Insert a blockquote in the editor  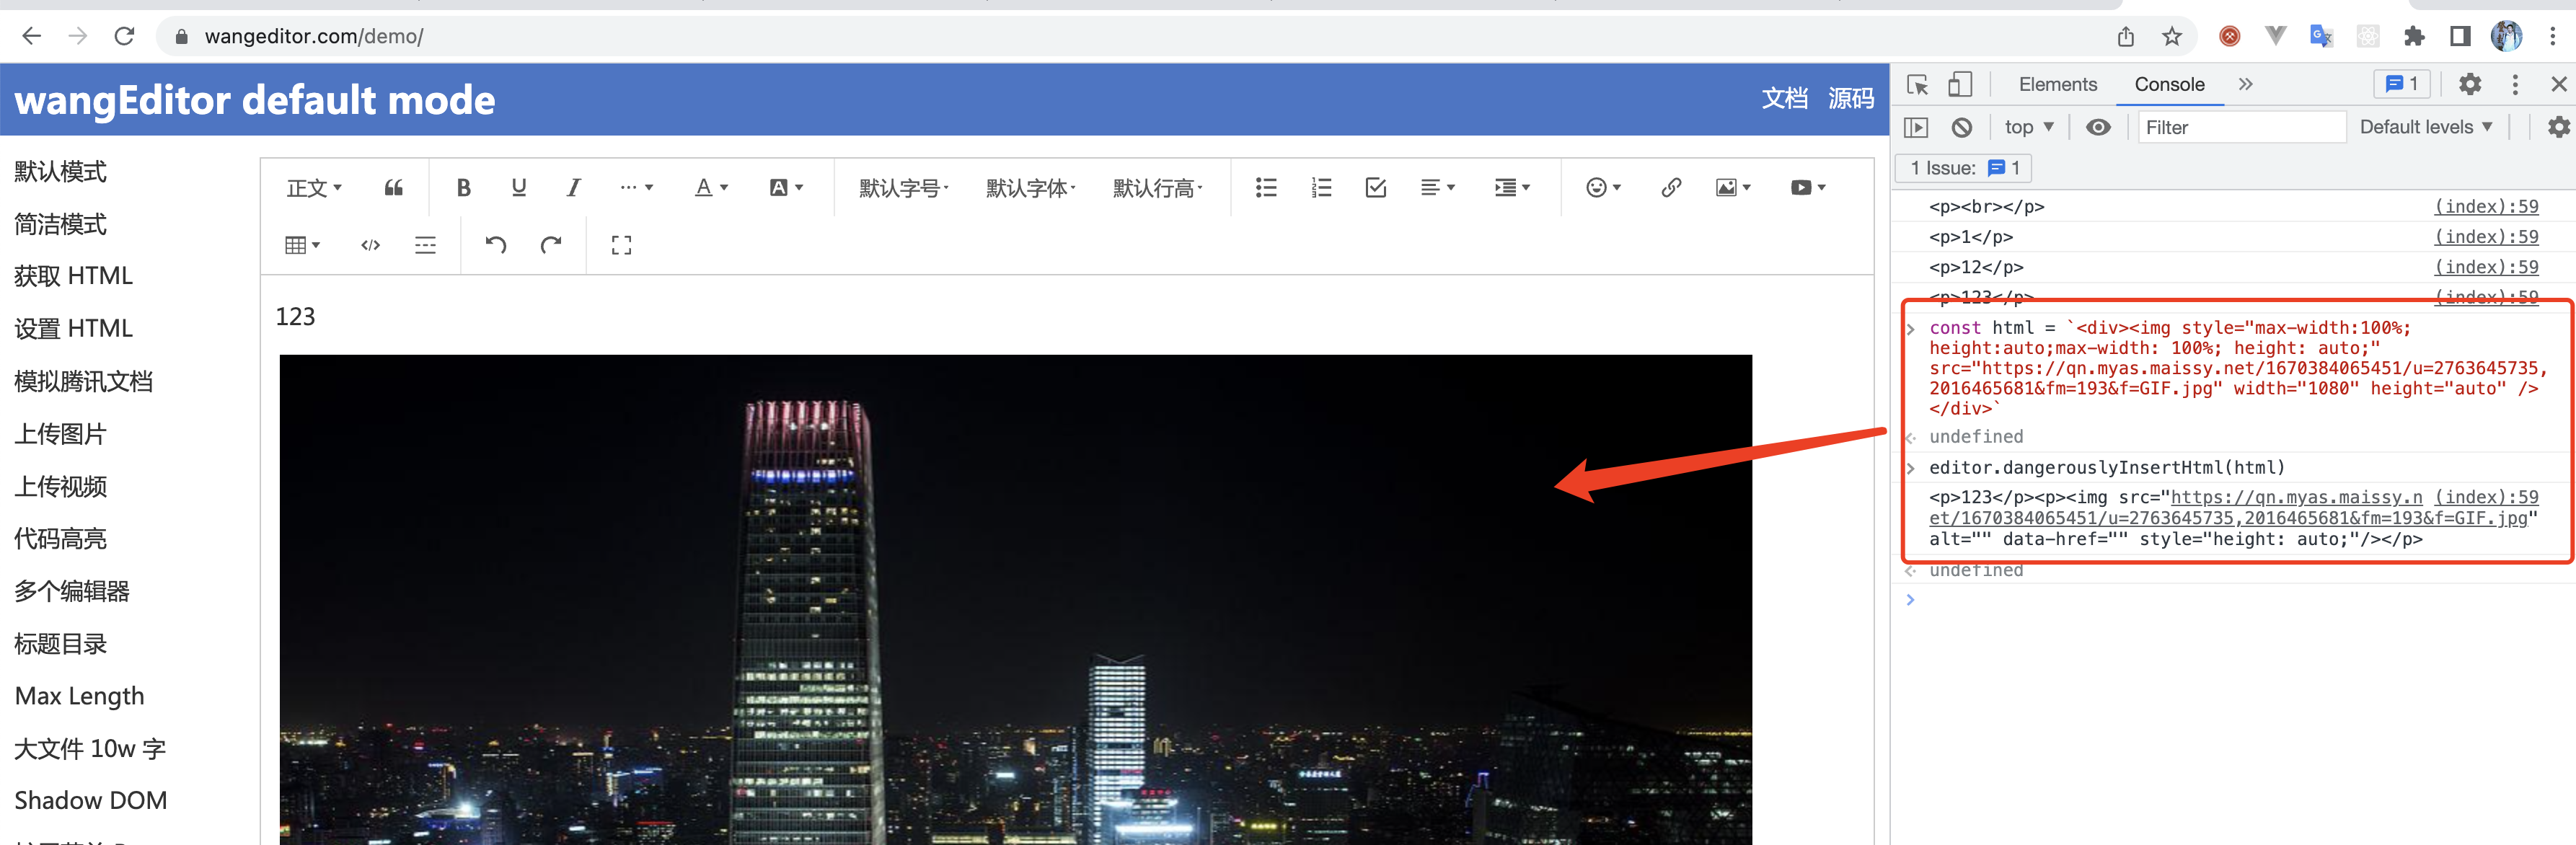pos(392,187)
